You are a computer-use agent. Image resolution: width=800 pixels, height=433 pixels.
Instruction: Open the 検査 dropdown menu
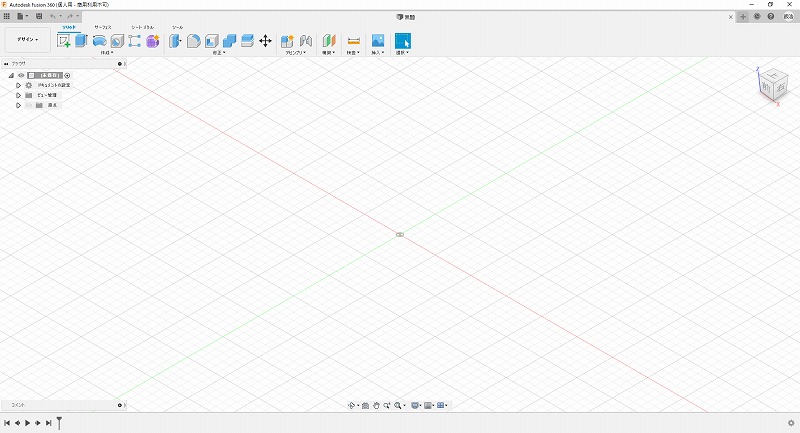[x=353, y=53]
